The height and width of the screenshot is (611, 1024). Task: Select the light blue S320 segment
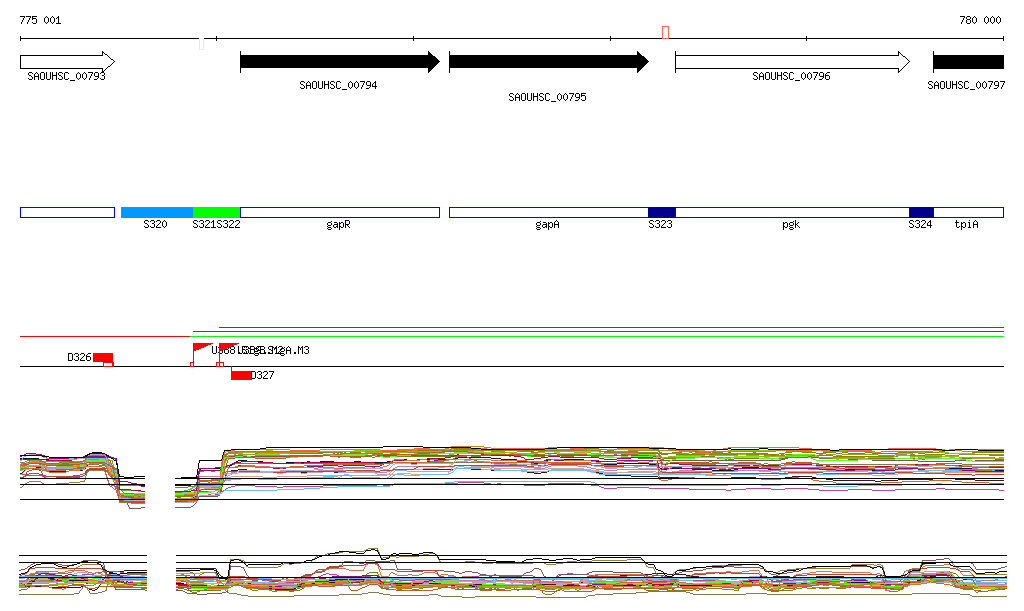coord(156,212)
